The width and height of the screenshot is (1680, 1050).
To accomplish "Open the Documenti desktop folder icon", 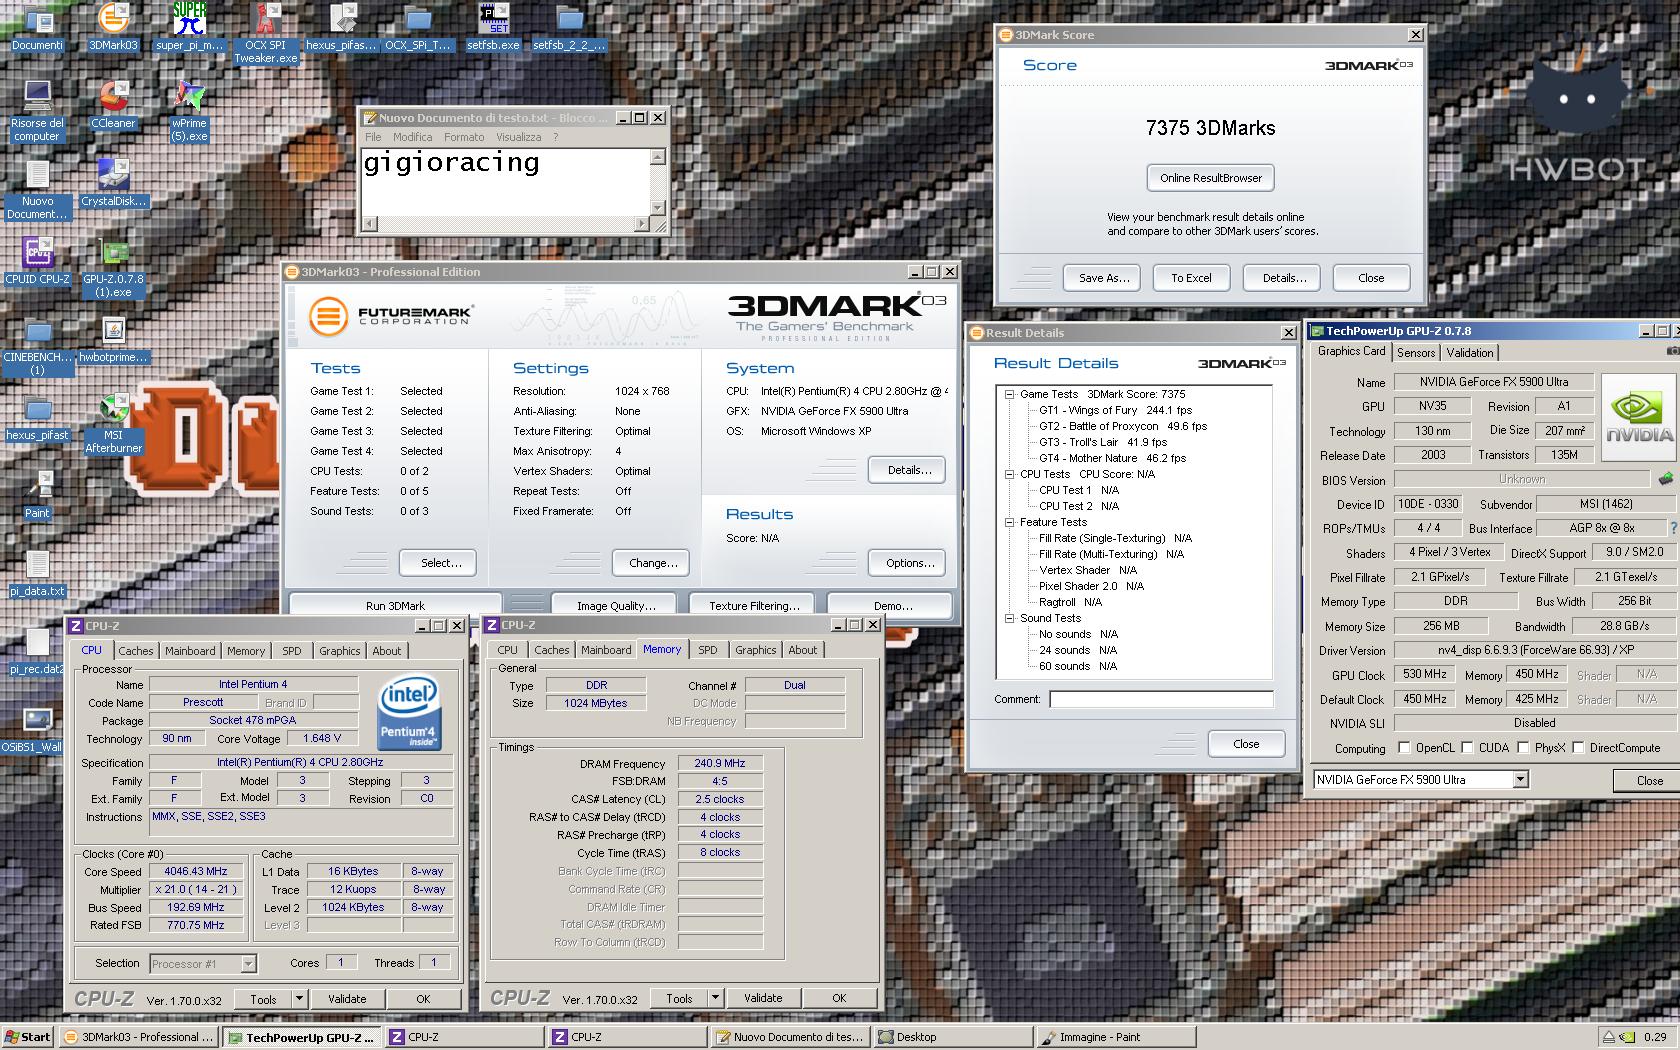I will [x=37, y=27].
